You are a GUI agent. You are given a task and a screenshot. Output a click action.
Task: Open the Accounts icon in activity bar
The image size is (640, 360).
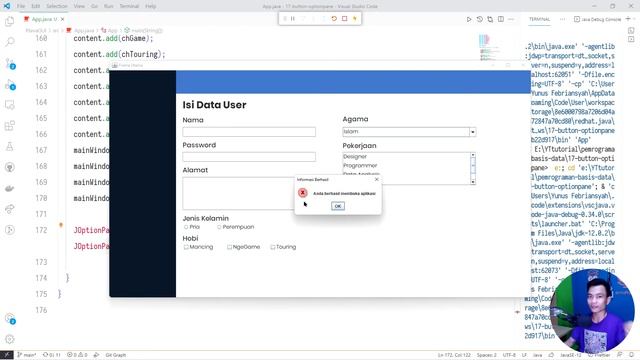(x=9, y=318)
